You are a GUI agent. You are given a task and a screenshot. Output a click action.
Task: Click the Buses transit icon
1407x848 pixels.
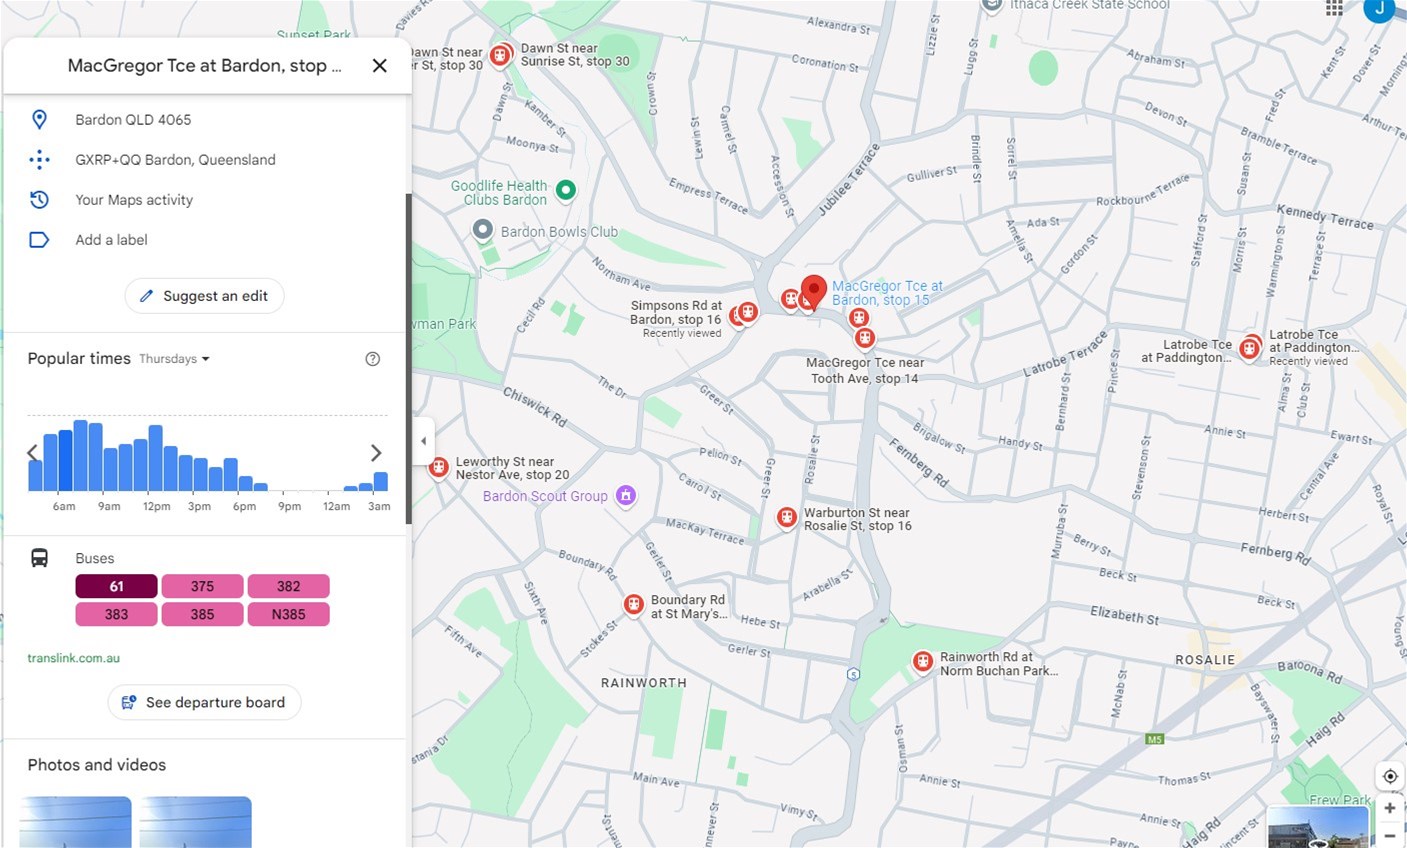(x=40, y=558)
